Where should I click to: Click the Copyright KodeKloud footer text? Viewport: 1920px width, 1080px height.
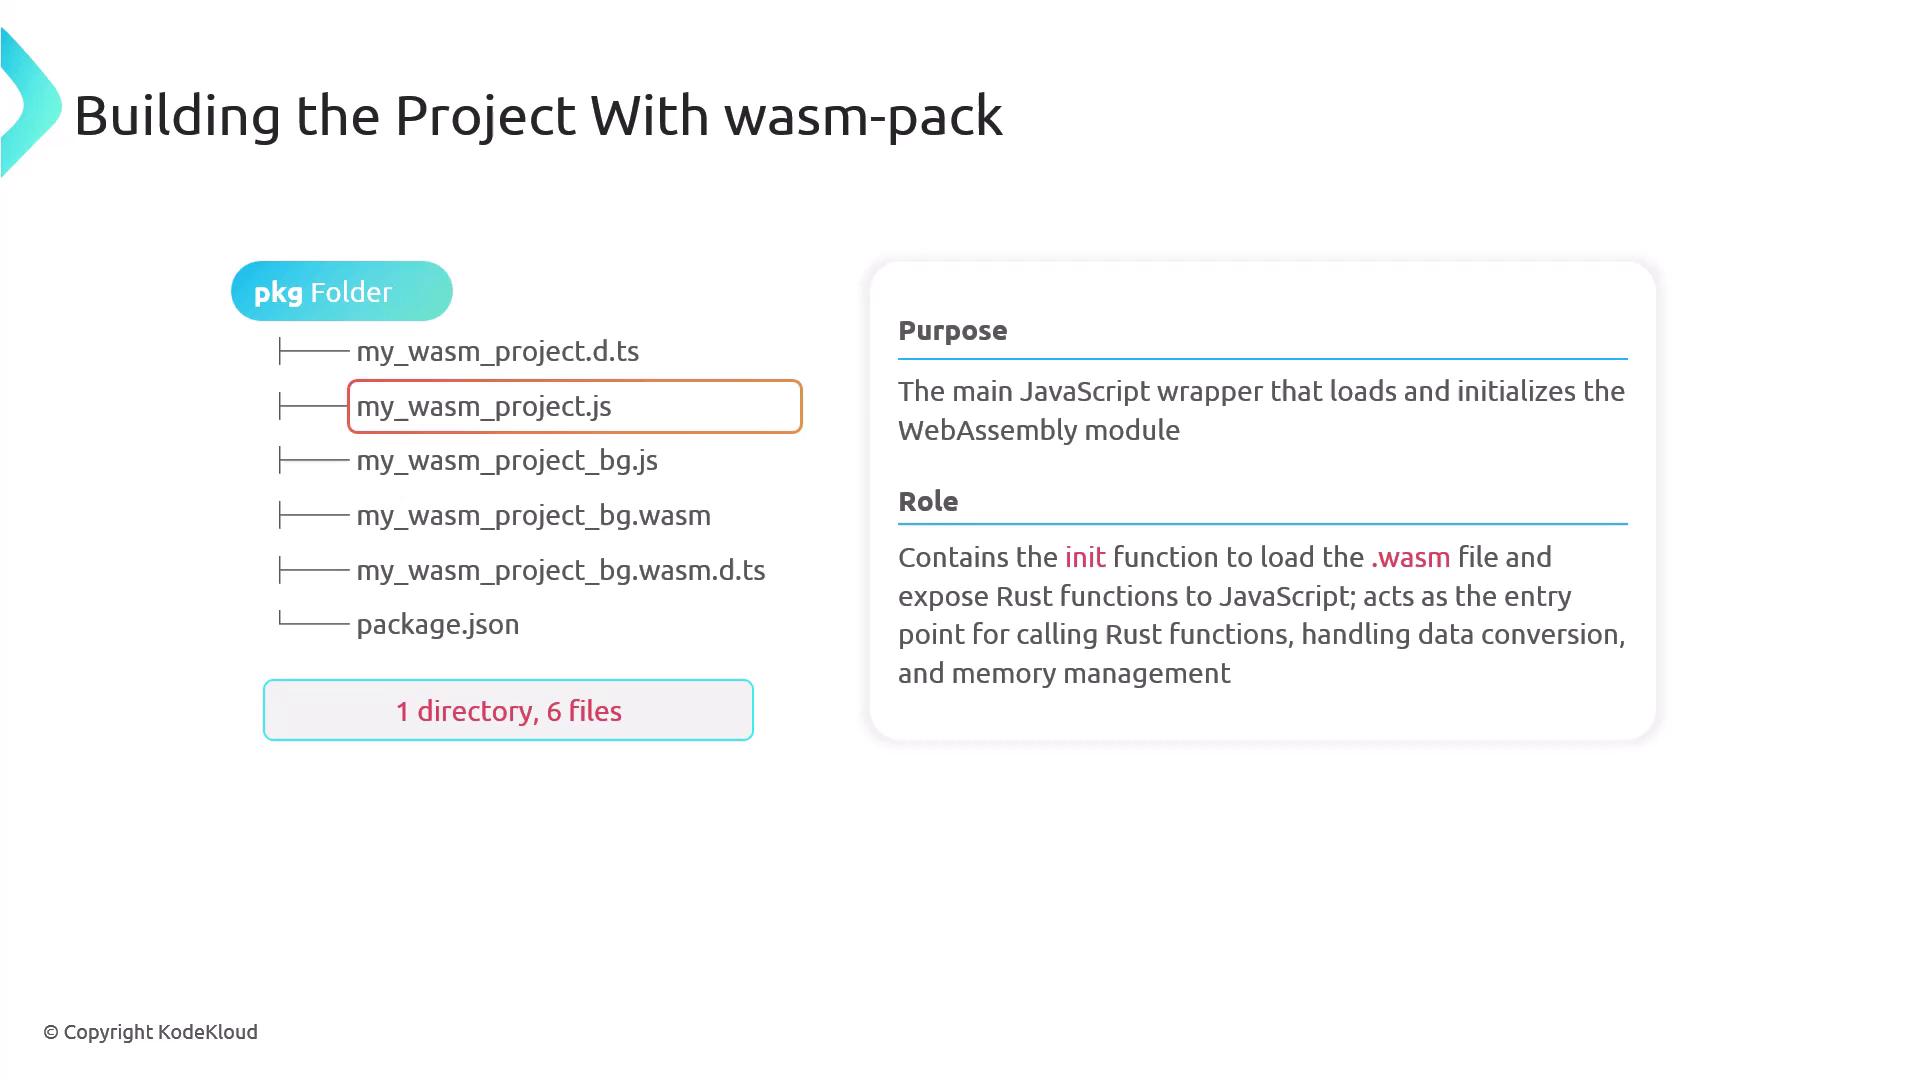pyautogui.click(x=150, y=1032)
